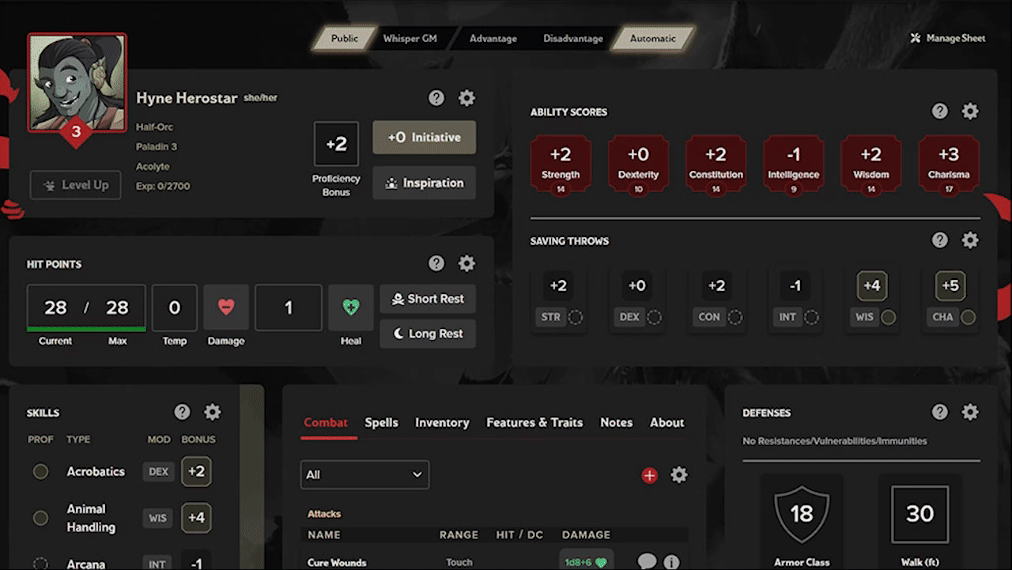Screen dimensions: 1012x570
Task: Click the Inspiration button
Action: pyautogui.click(x=424, y=183)
